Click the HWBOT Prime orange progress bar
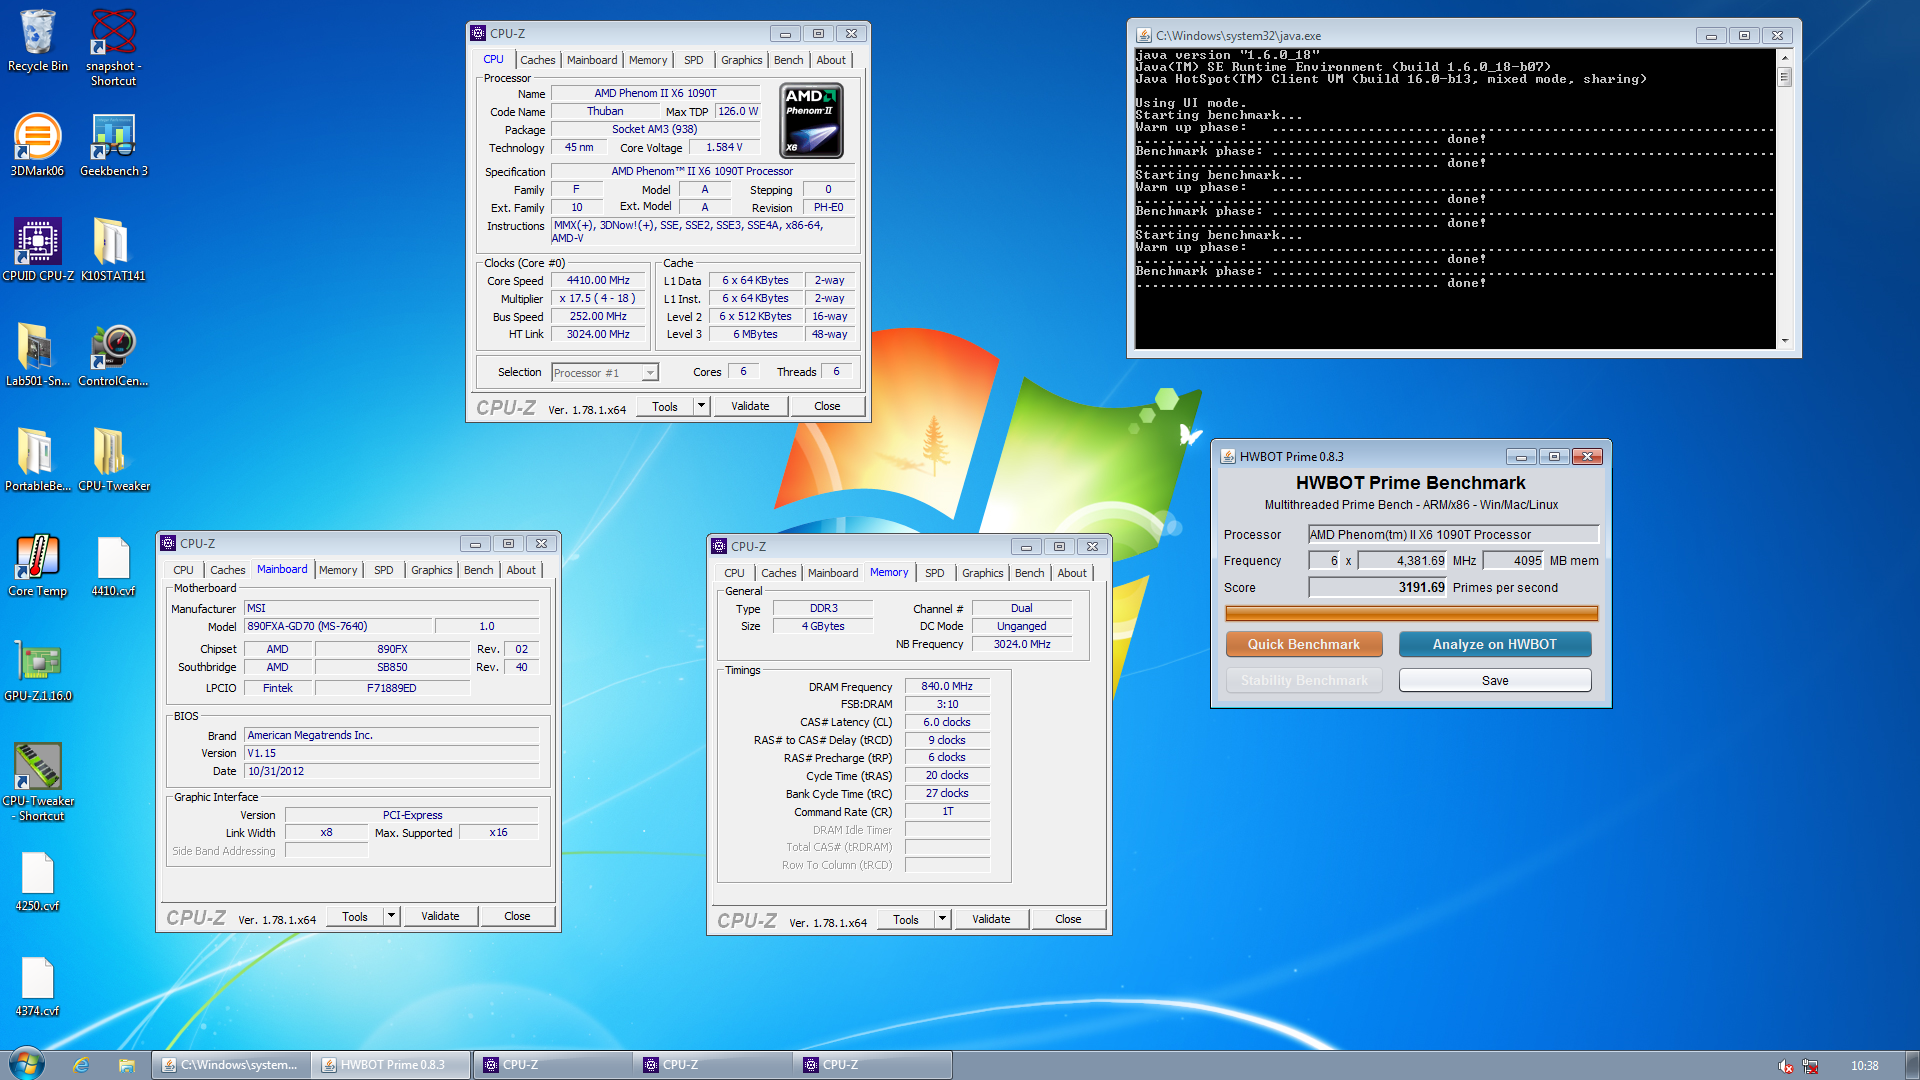The image size is (1920, 1080). (1412, 613)
